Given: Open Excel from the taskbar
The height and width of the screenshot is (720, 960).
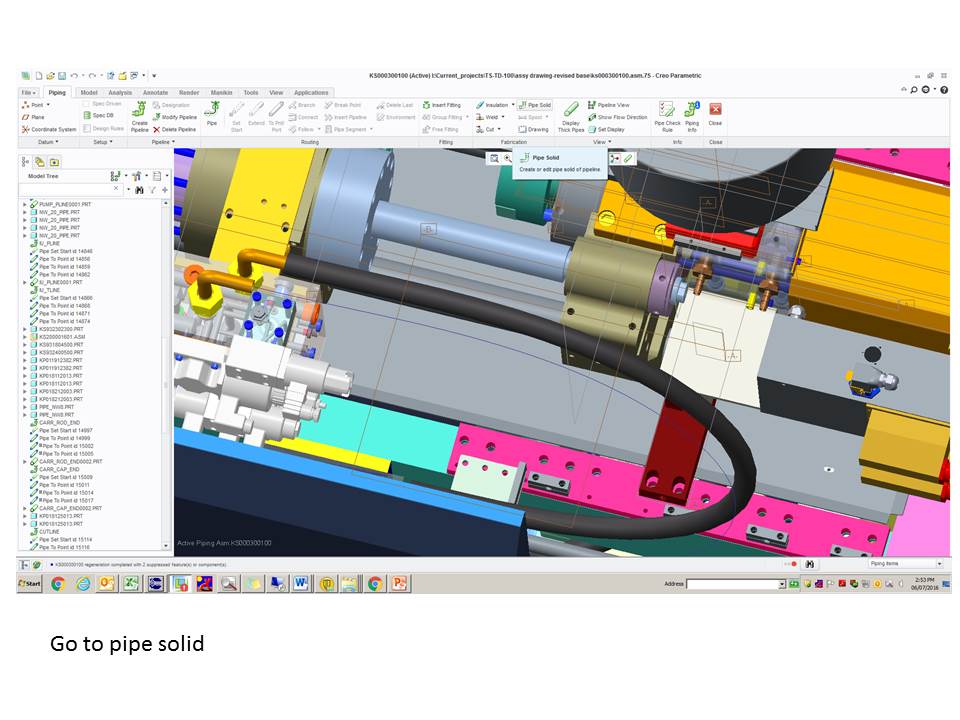Looking at the screenshot, I should (x=131, y=583).
